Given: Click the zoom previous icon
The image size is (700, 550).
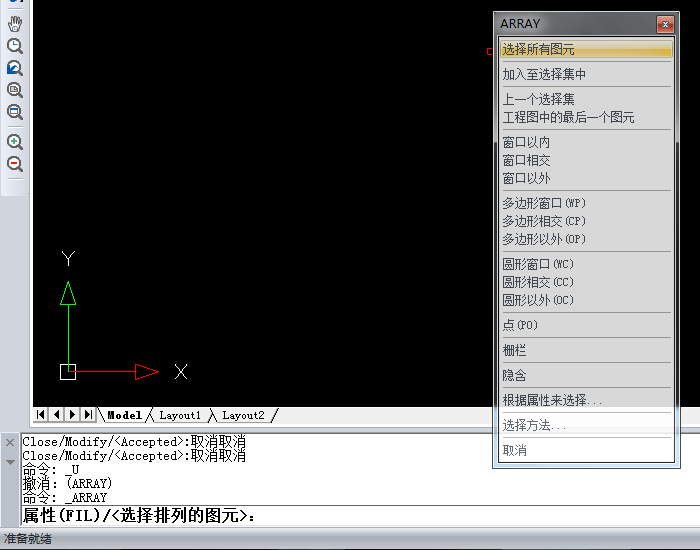Looking at the screenshot, I should 15,68.
